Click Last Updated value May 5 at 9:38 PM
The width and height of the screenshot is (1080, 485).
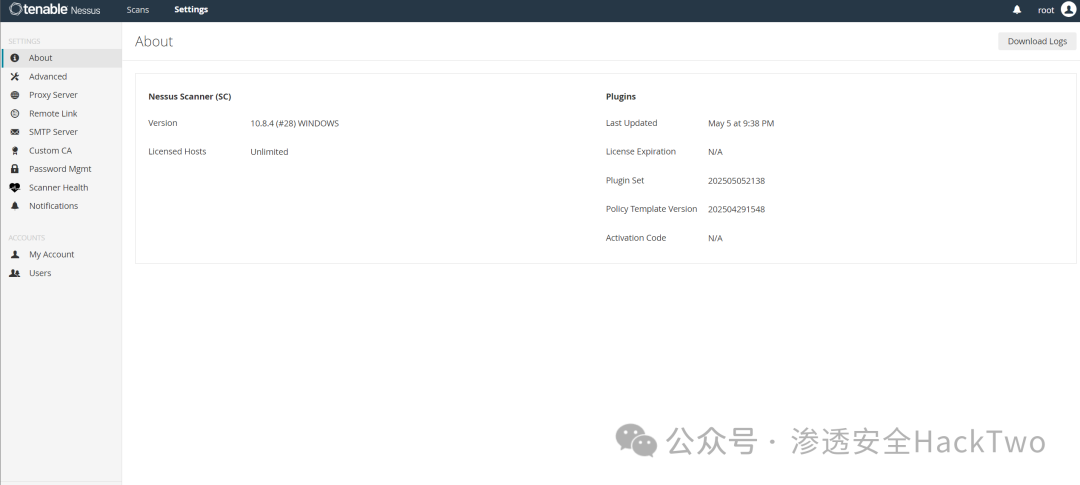click(x=740, y=123)
